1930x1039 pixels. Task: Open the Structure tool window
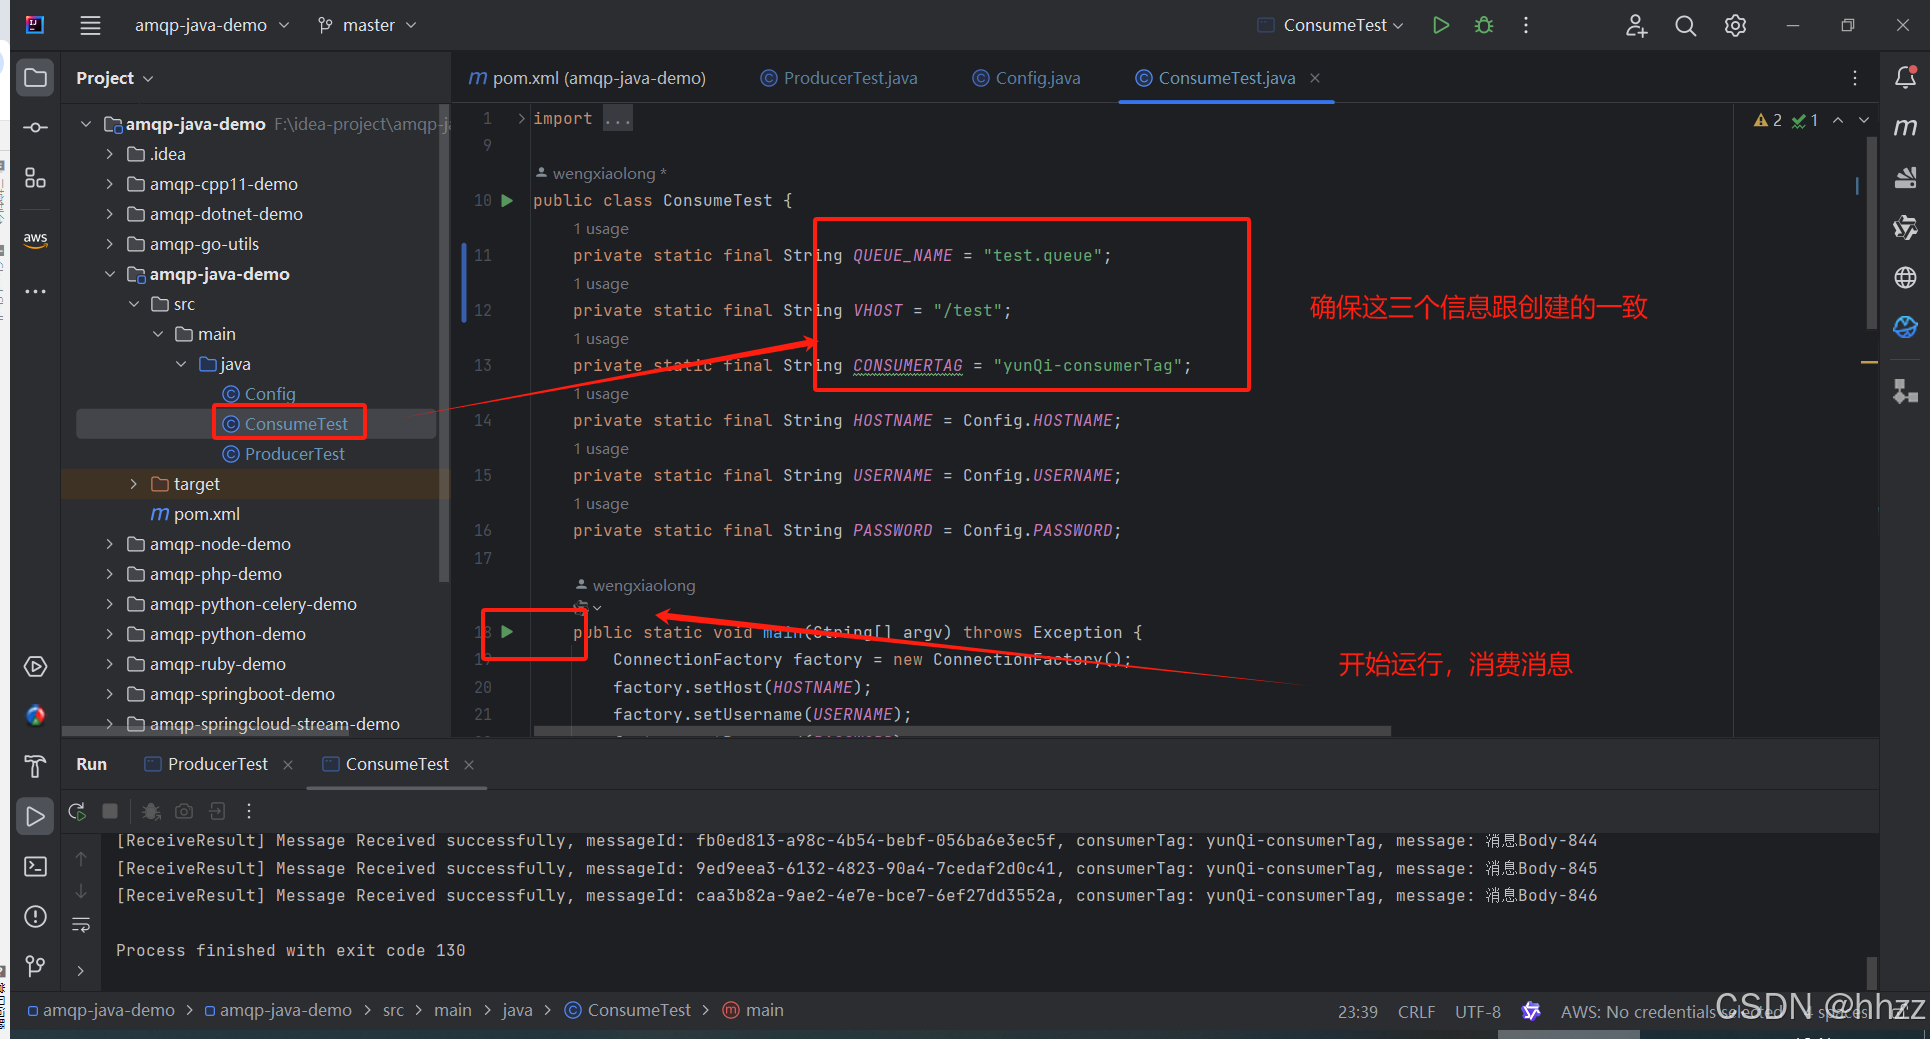(35, 178)
